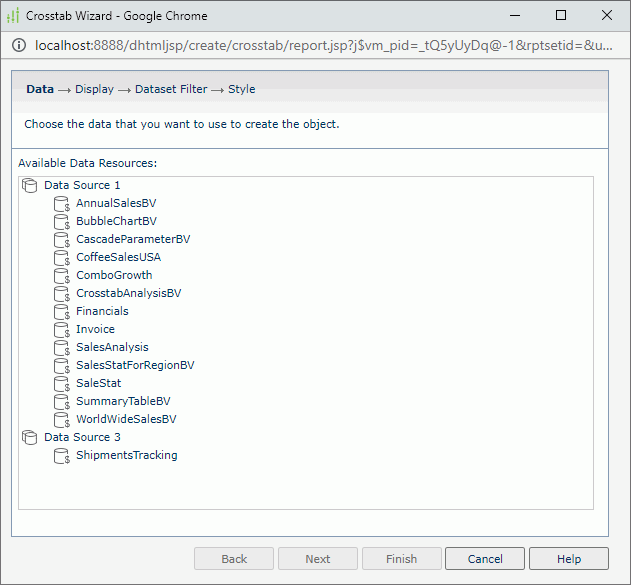631x585 pixels.
Task: Select the WorldWideSalesBV entry
Action: [x=126, y=420]
